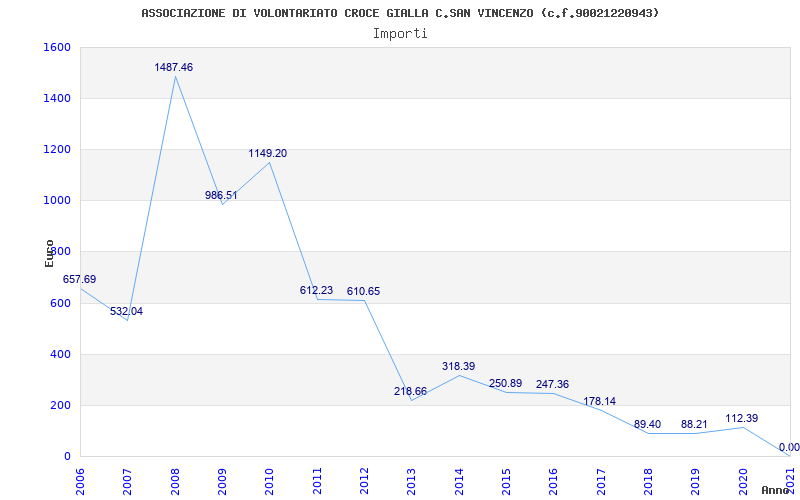Select the 1149.20 data label
The height and width of the screenshot is (500, 800).
268,154
